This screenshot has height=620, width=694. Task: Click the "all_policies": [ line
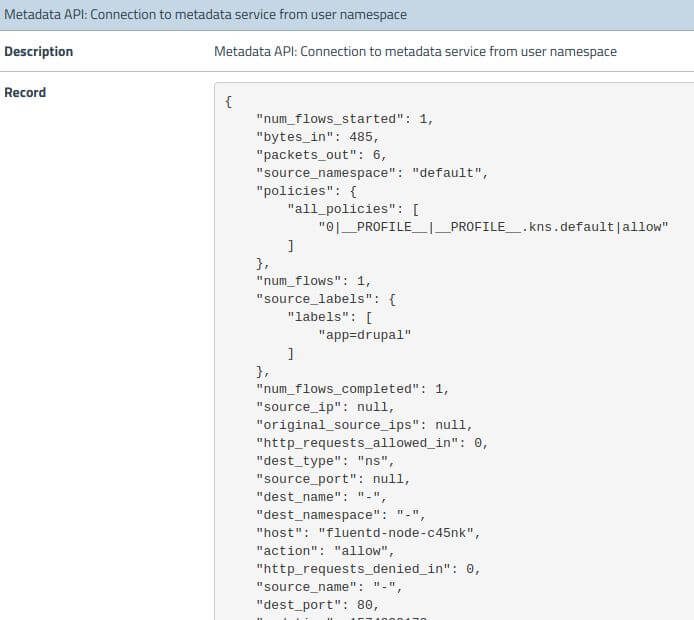(x=353, y=209)
